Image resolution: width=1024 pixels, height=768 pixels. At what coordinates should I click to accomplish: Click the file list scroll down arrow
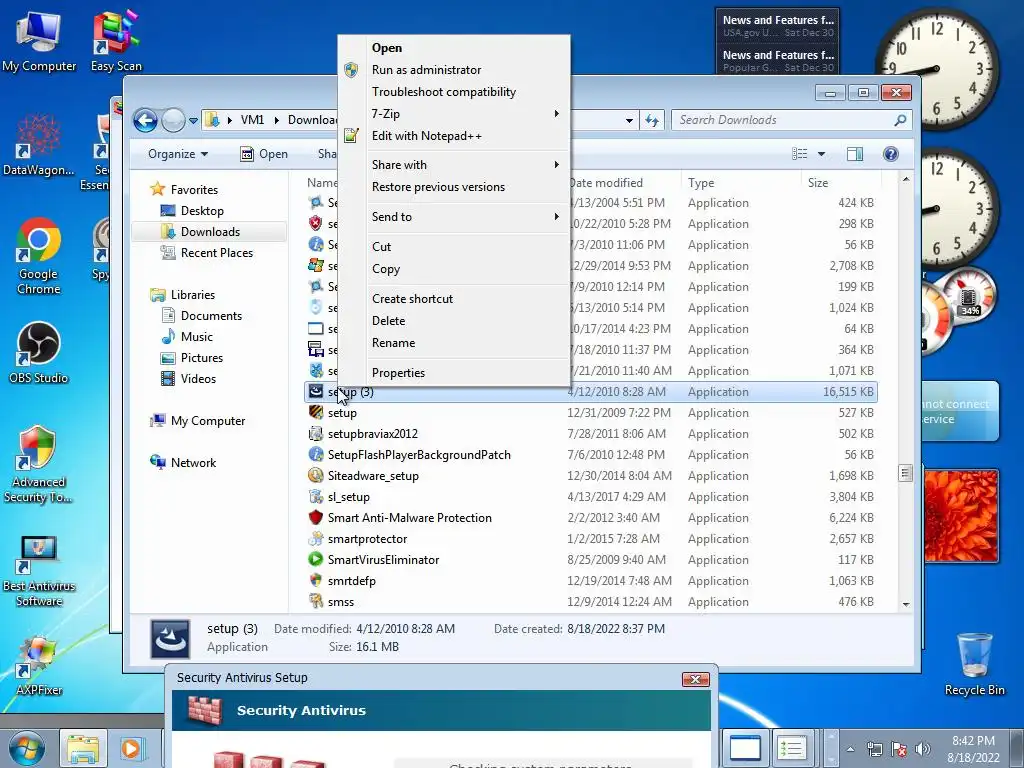click(x=906, y=604)
